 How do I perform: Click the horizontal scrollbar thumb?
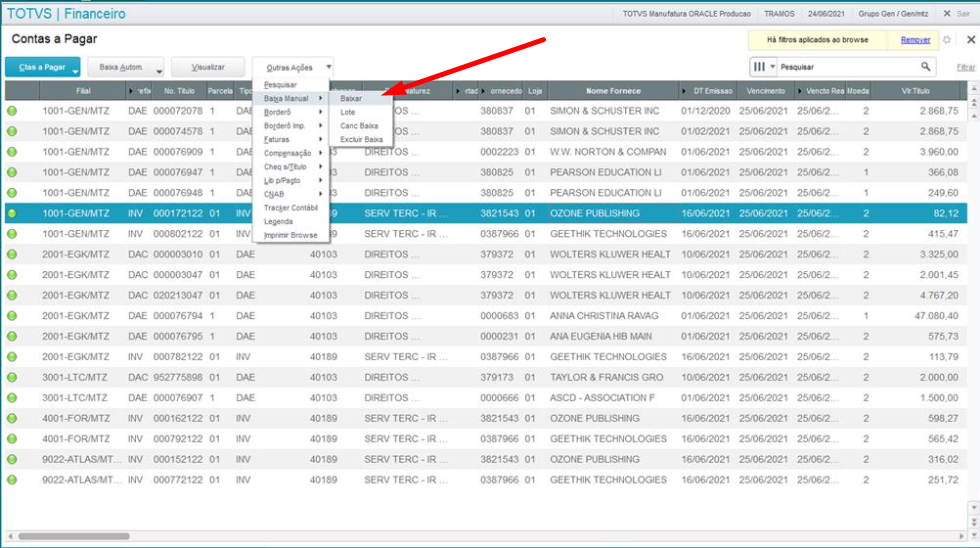(x=74, y=536)
